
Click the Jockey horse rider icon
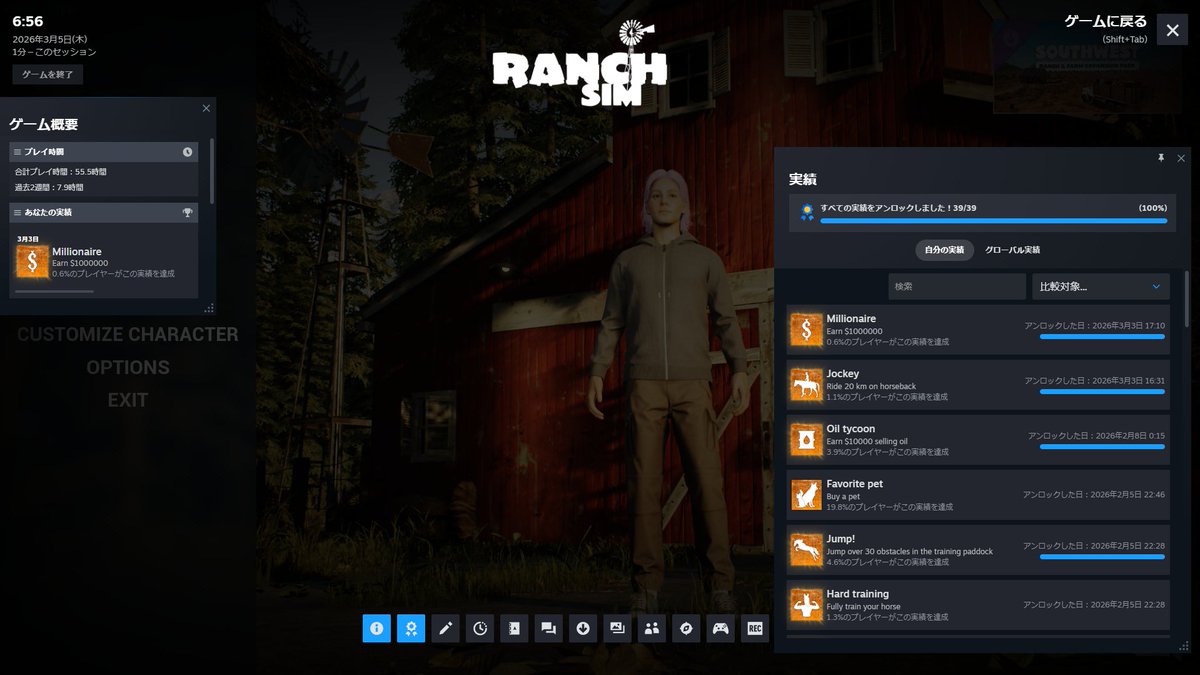click(x=806, y=384)
